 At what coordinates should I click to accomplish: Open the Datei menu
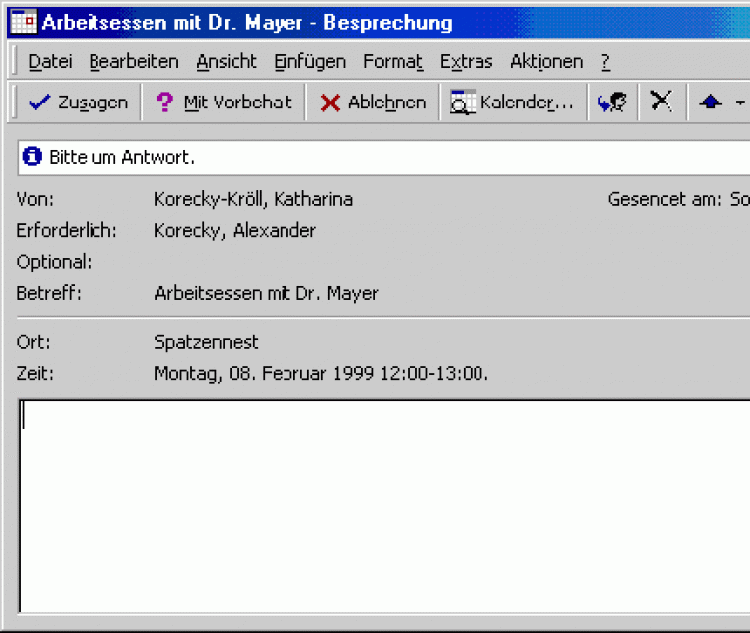tap(50, 62)
